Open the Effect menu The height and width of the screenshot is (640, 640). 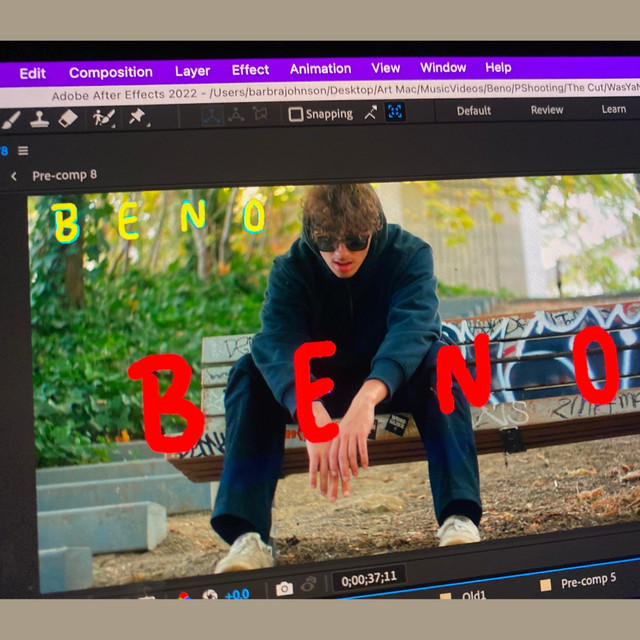[x=250, y=70]
